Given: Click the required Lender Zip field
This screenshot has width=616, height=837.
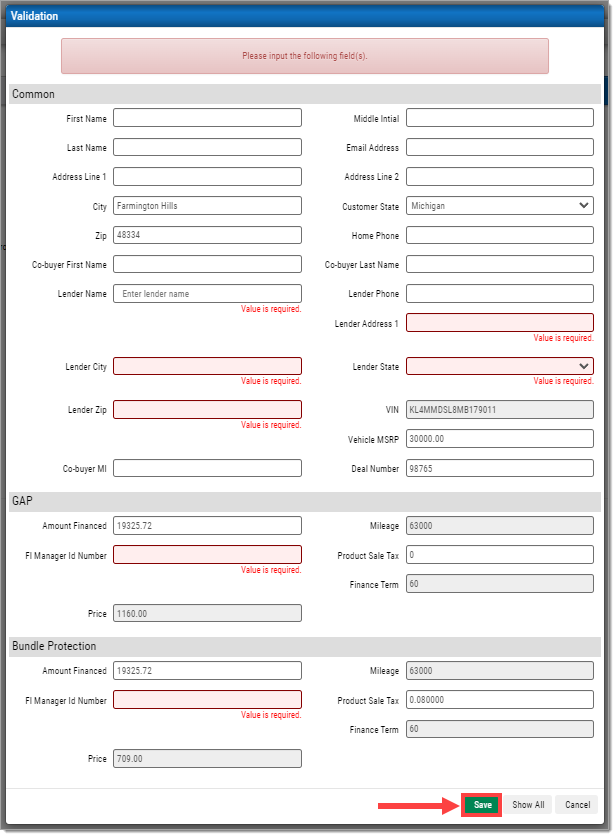Looking at the screenshot, I should pos(207,410).
